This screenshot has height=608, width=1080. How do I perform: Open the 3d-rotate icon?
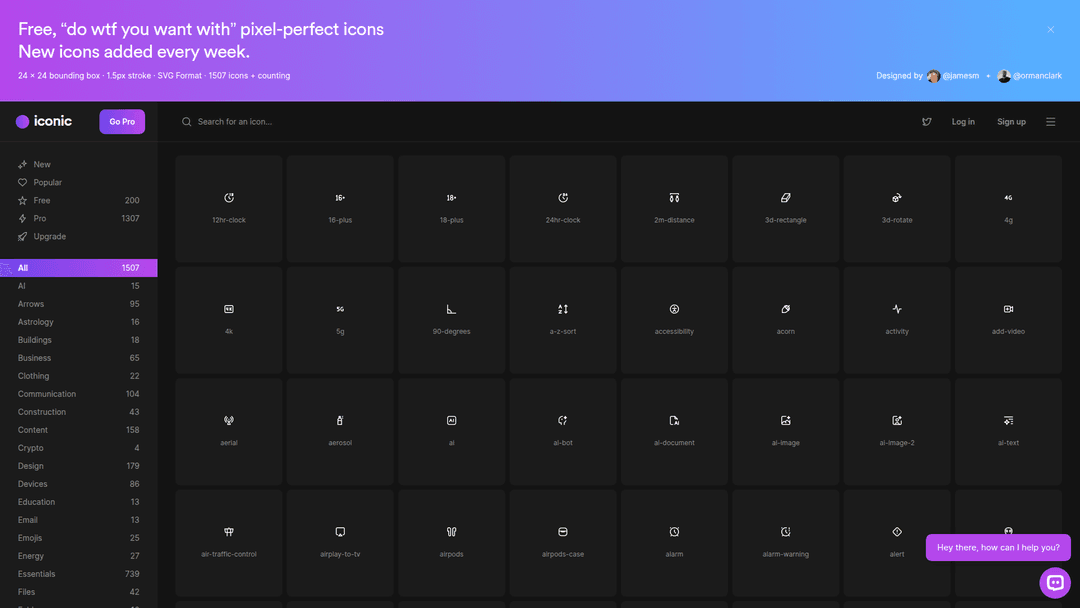coord(897,208)
